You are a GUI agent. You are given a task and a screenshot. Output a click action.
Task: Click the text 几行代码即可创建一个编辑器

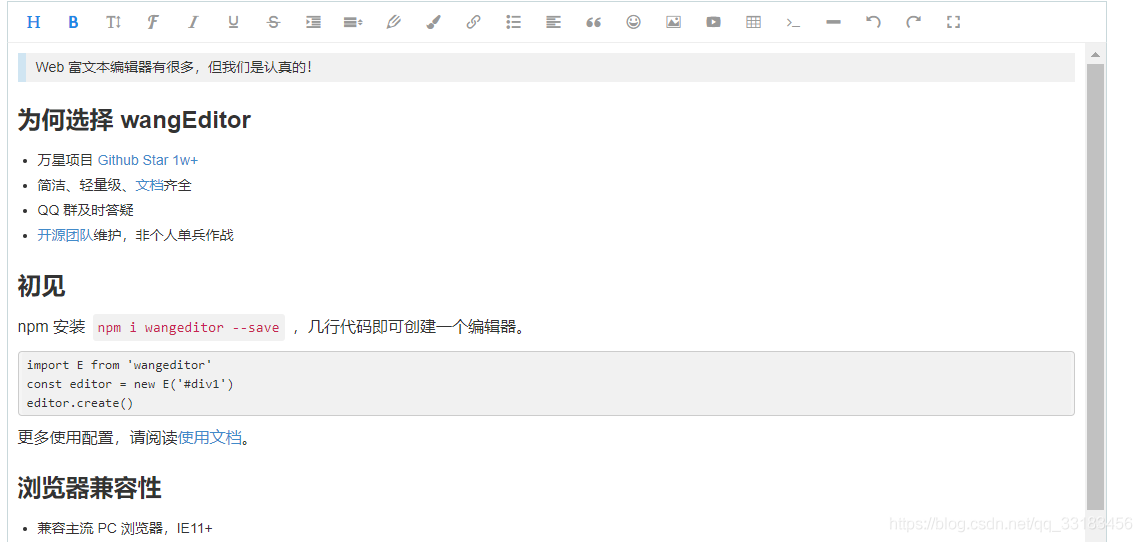click(416, 327)
